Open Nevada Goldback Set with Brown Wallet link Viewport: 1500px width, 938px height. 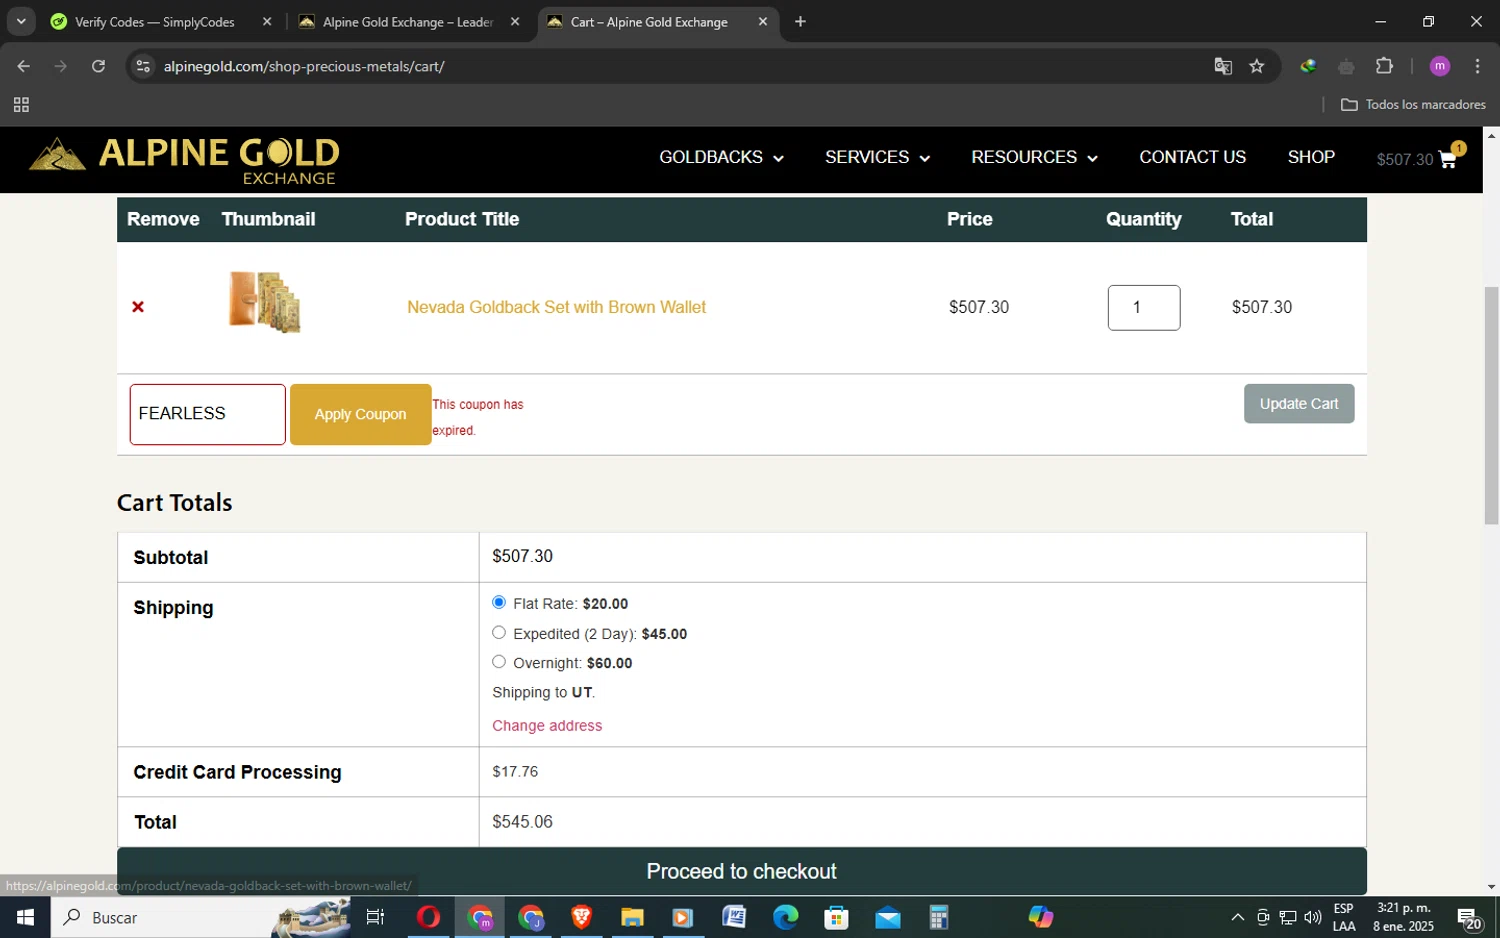click(556, 307)
